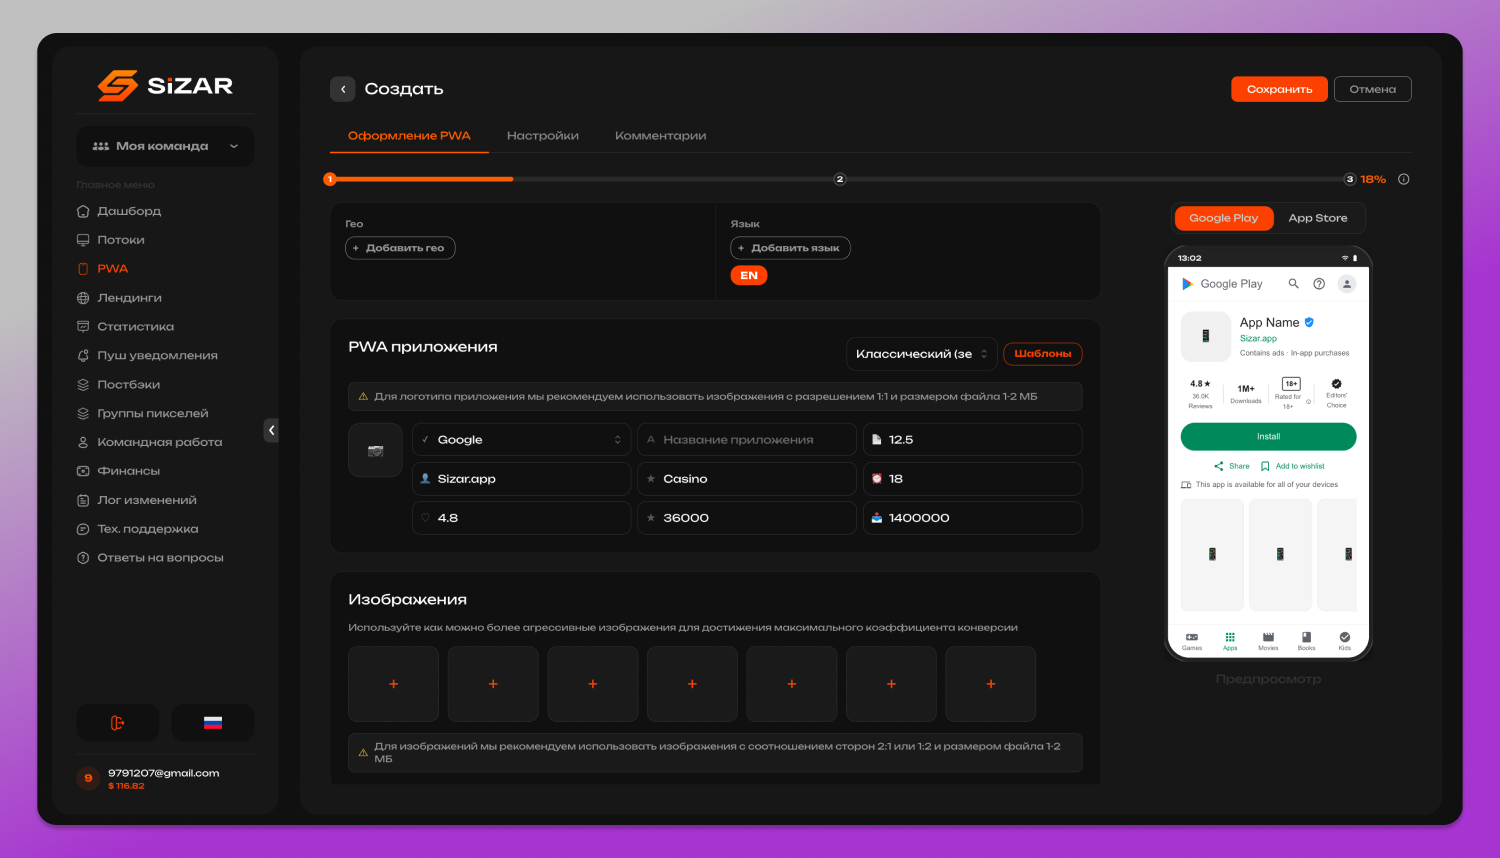Screen dimensions: 1500x858
Task: Click the back arrow next to Создать
Action: [x=343, y=89]
